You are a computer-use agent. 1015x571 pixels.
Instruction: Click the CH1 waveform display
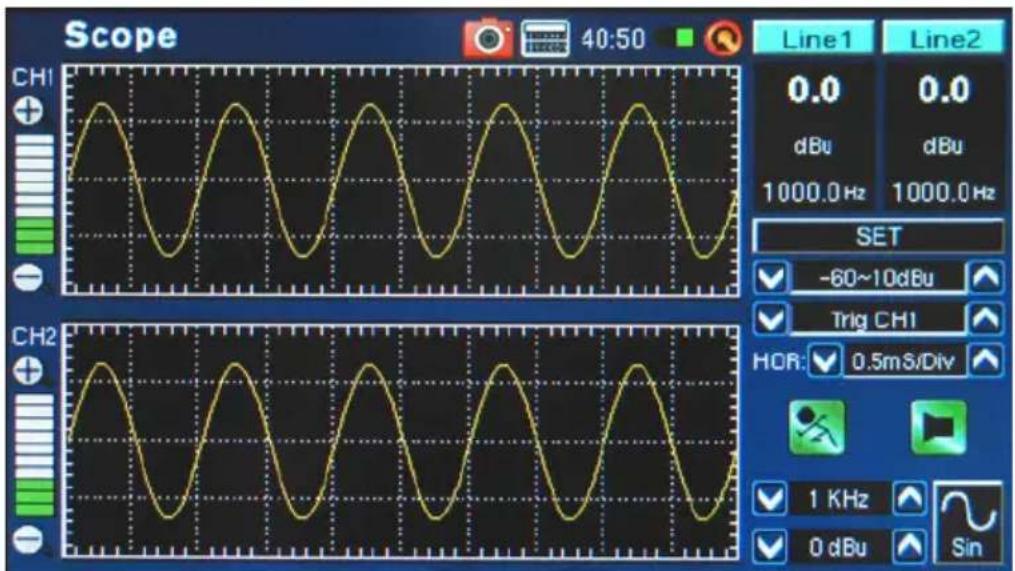click(401, 180)
